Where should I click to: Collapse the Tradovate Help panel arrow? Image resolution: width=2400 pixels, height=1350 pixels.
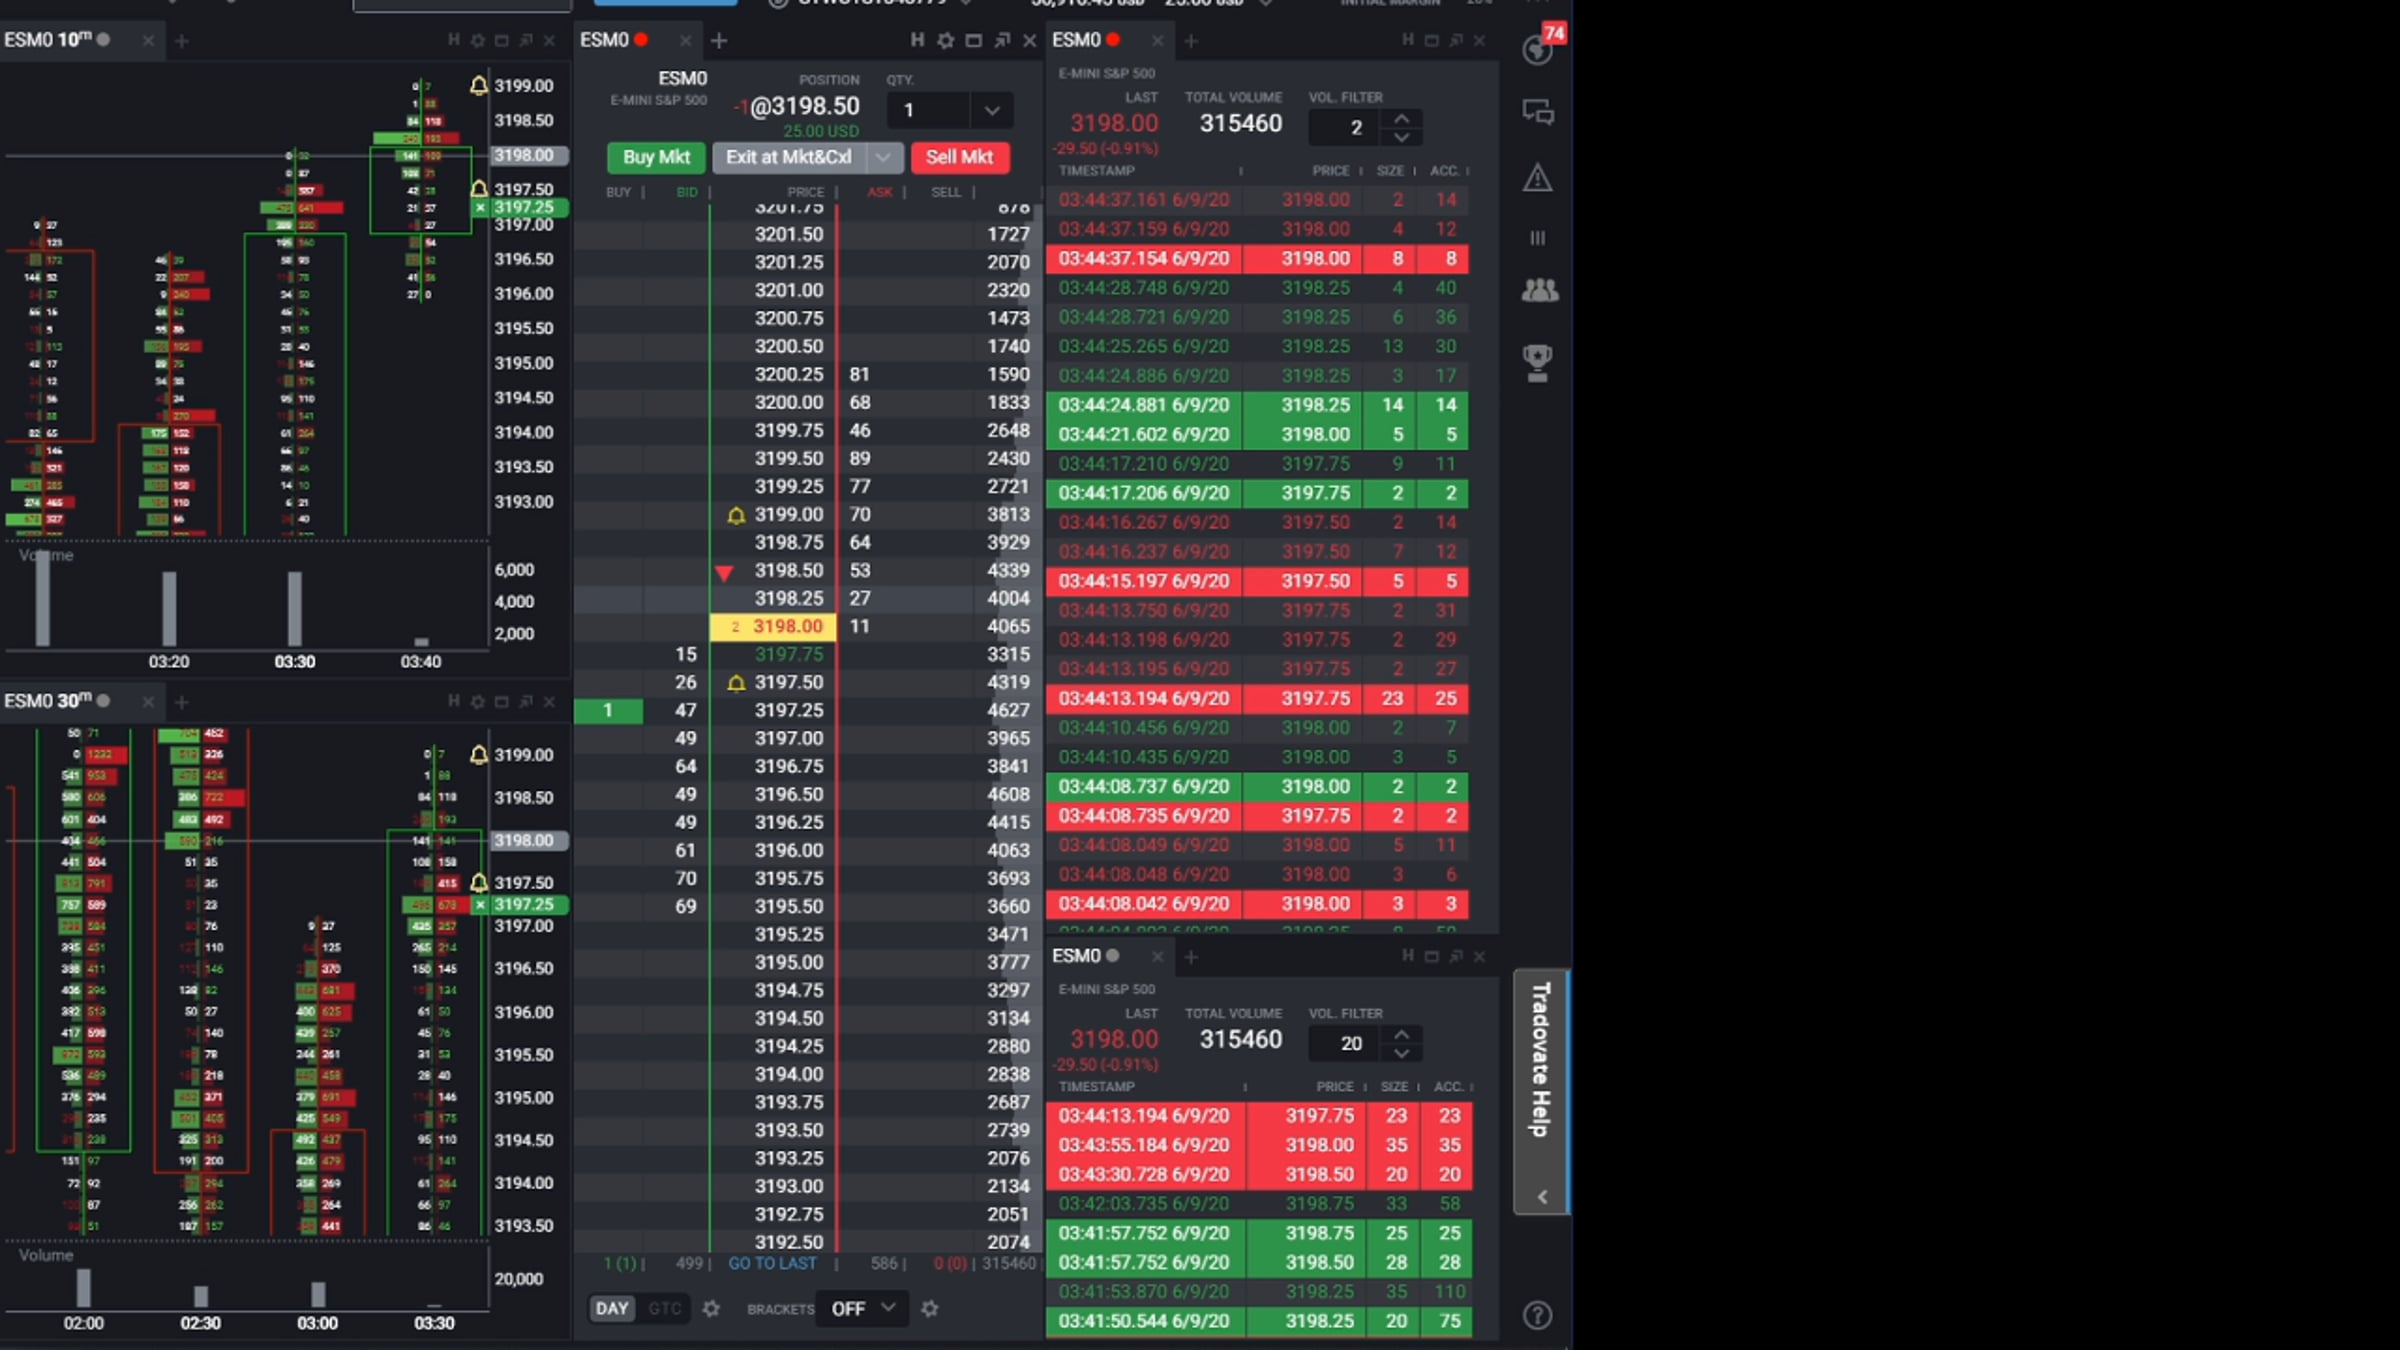pos(1542,1197)
